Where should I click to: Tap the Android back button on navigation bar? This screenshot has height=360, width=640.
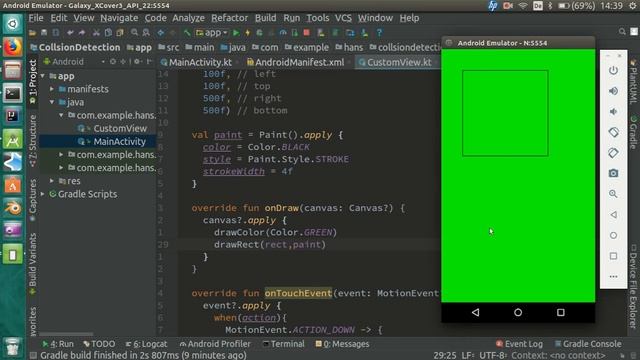click(476, 312)
